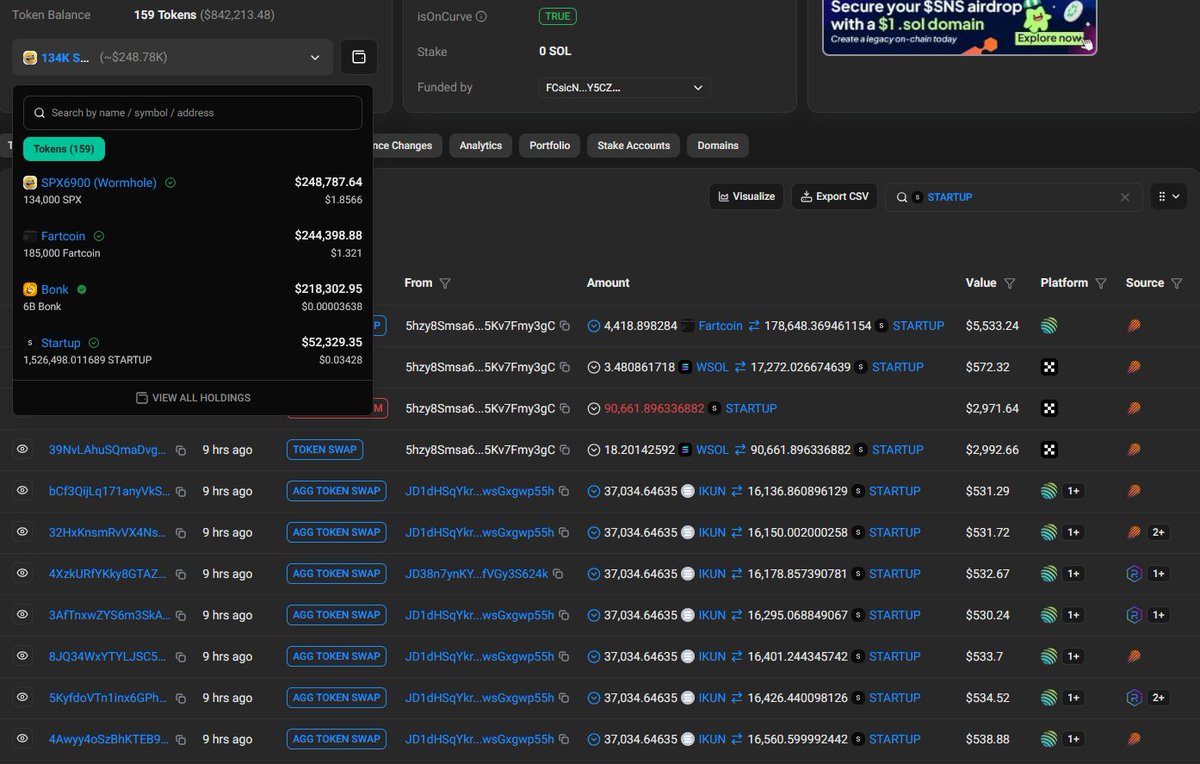Expand amount details in $531.29 row
Viewport: 1200px width, 764px height.
[x=594, y=491]
